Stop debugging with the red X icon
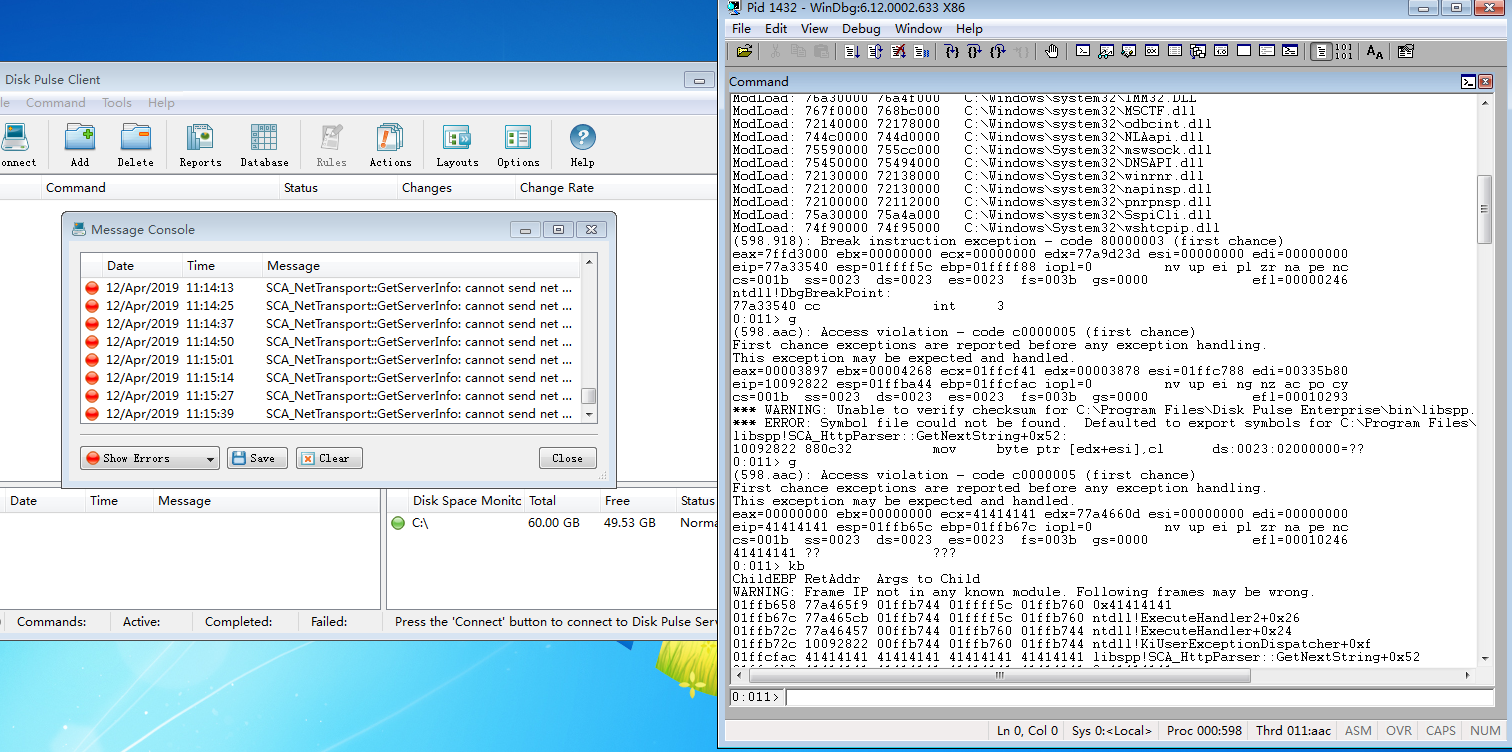This screenshot has height=752, width=1512. 898,51
